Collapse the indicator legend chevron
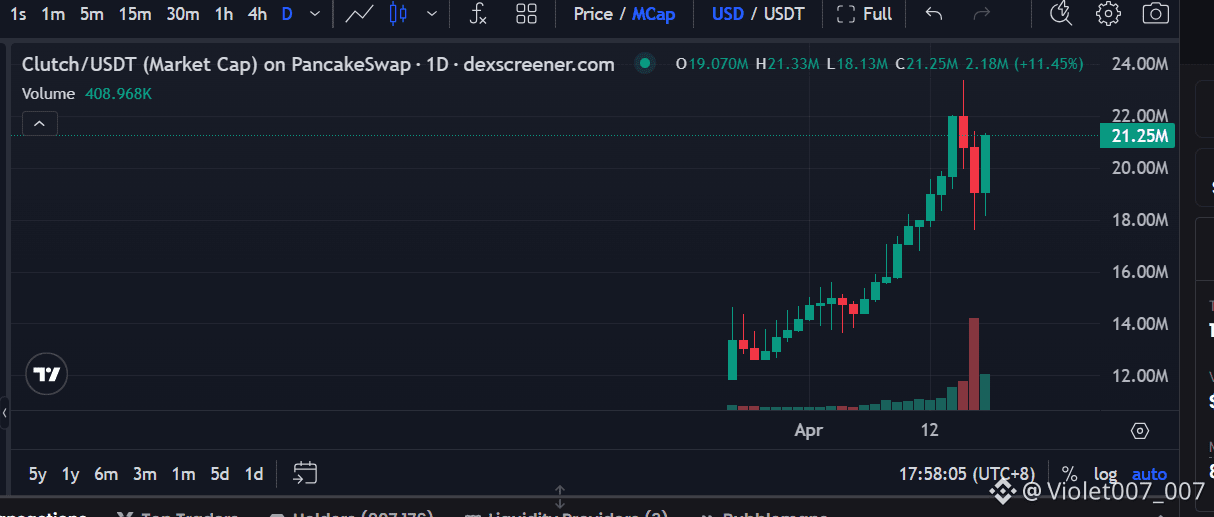 tap(39, 124)
